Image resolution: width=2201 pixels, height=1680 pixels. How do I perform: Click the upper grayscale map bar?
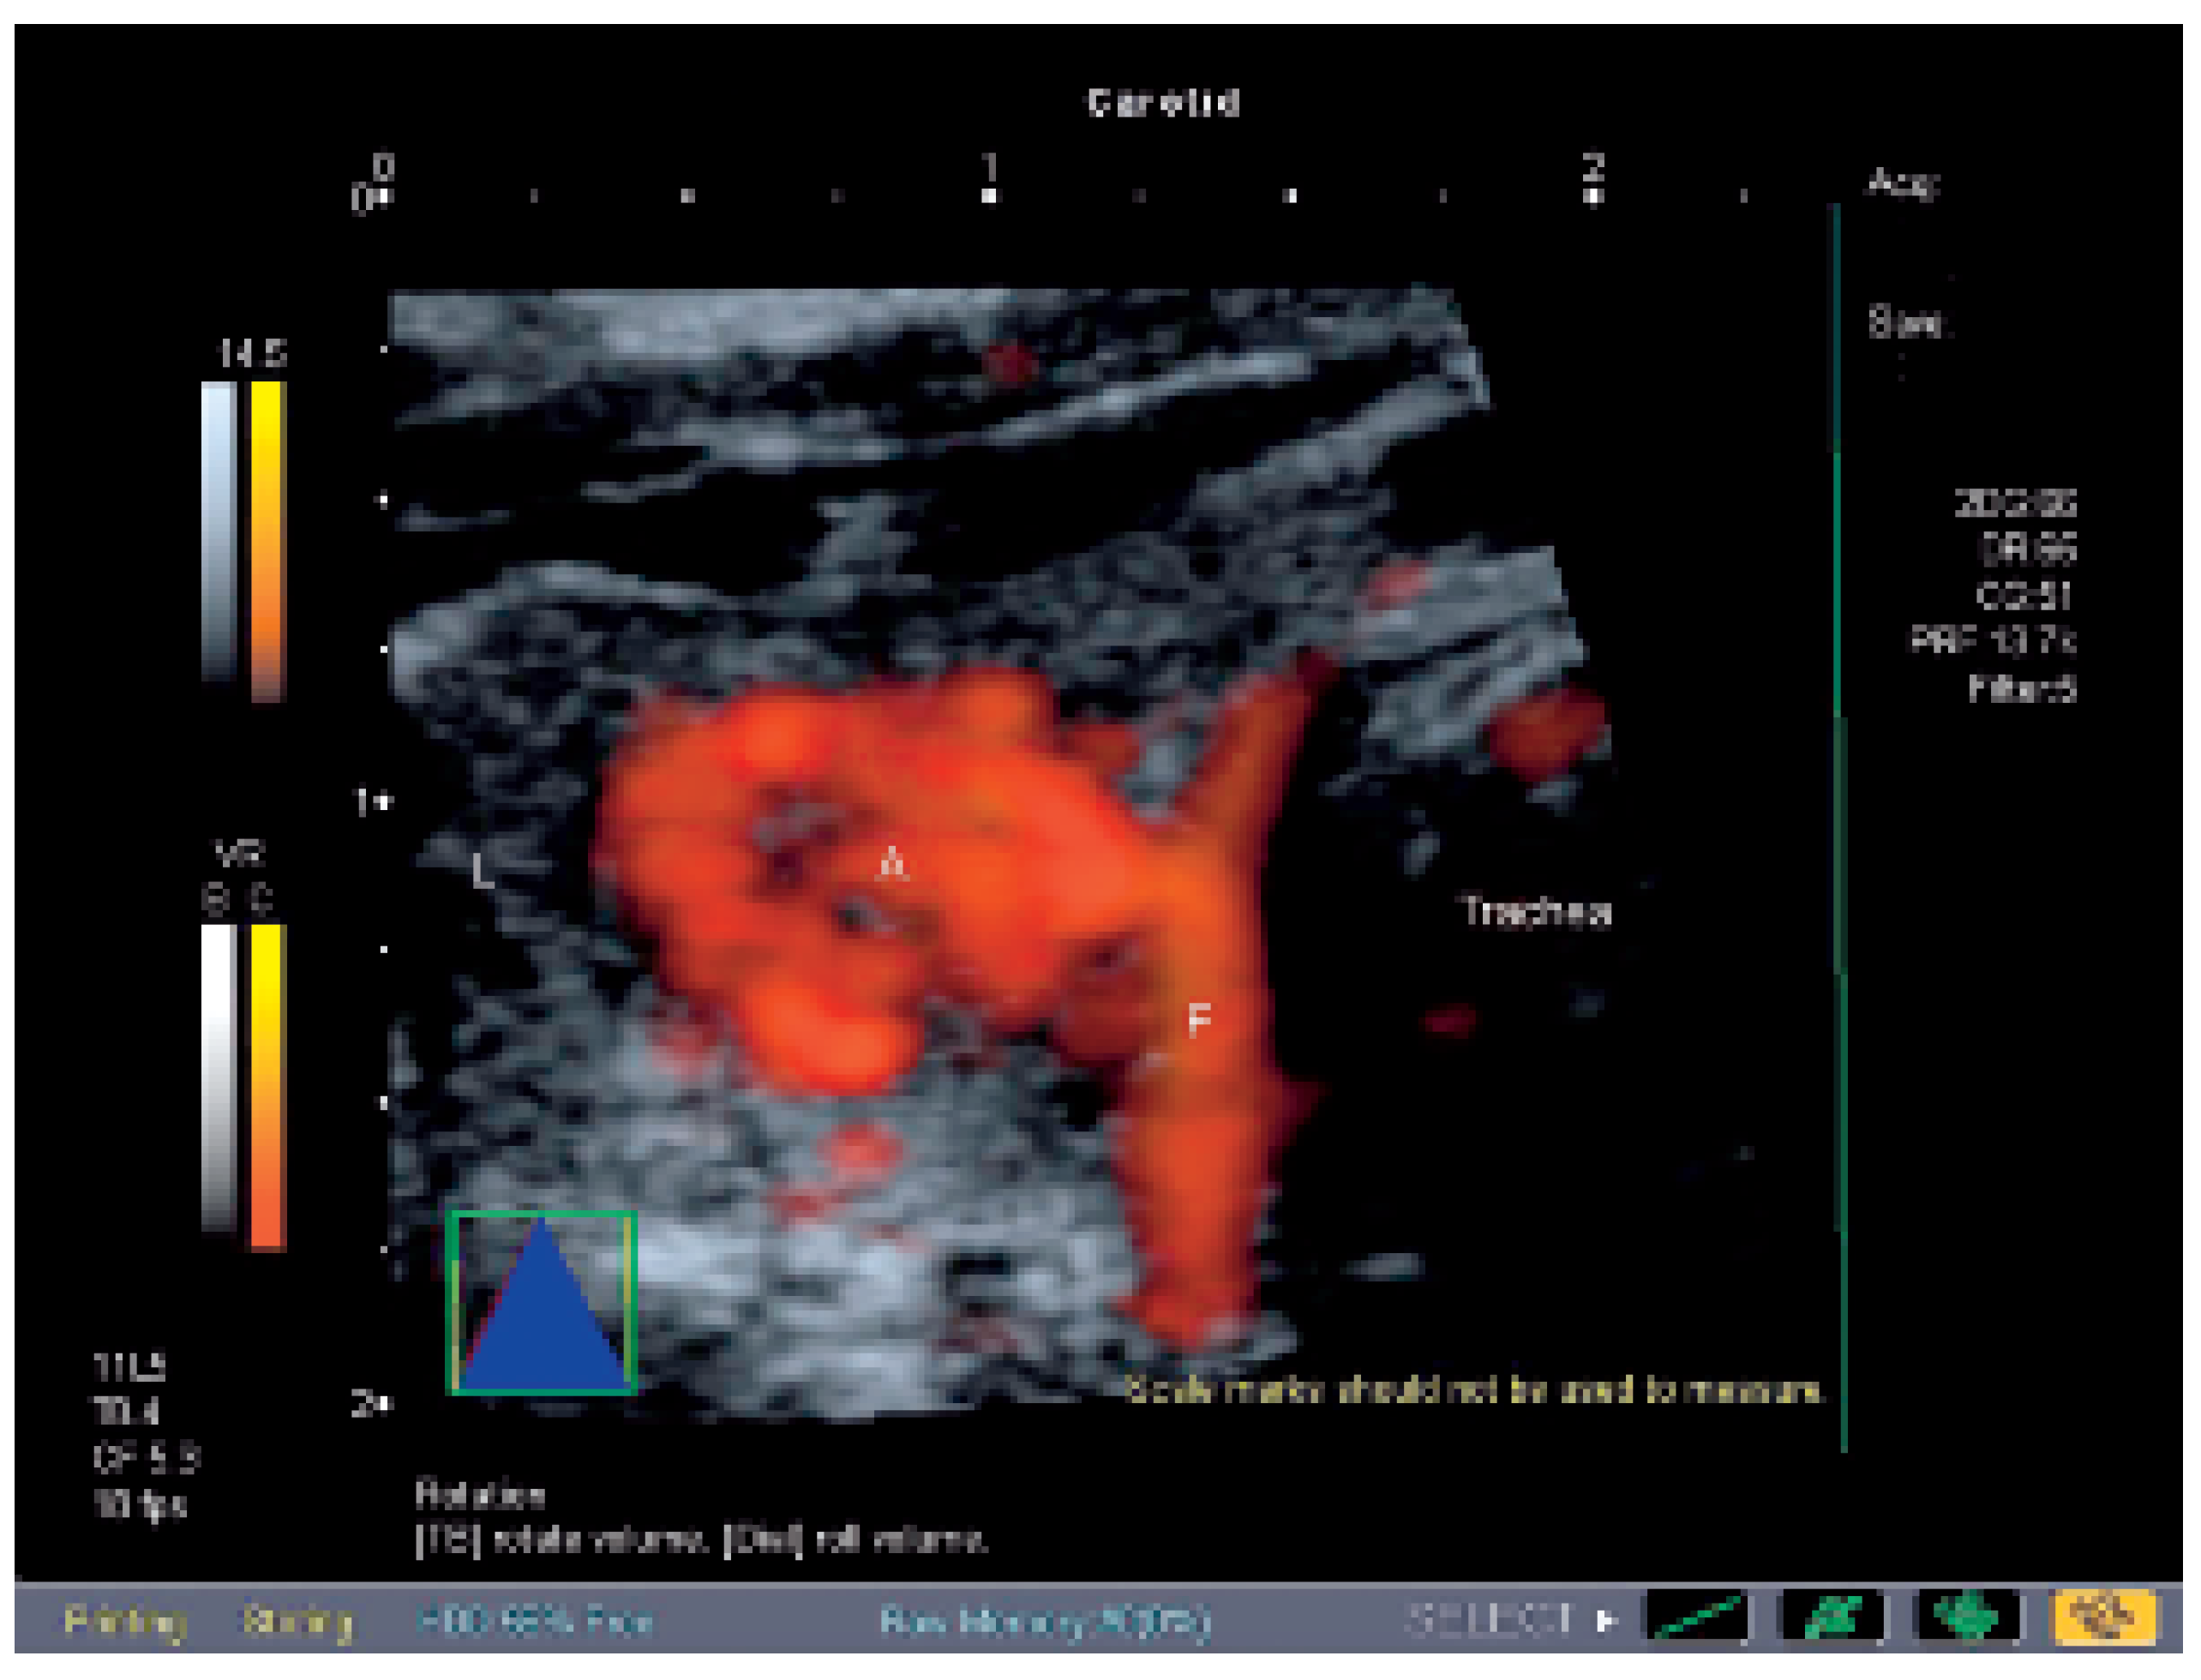coord(219,530)
